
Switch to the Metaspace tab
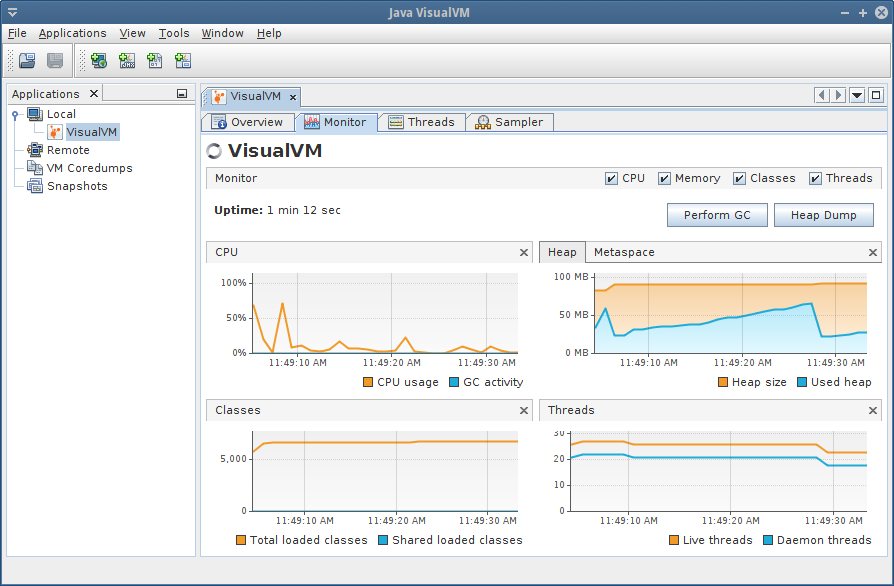[x=624, y=252]
